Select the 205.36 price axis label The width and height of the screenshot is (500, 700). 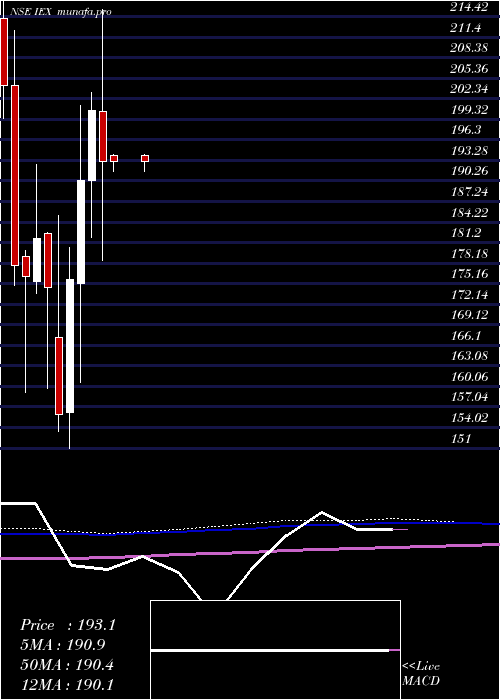[469, 68]
